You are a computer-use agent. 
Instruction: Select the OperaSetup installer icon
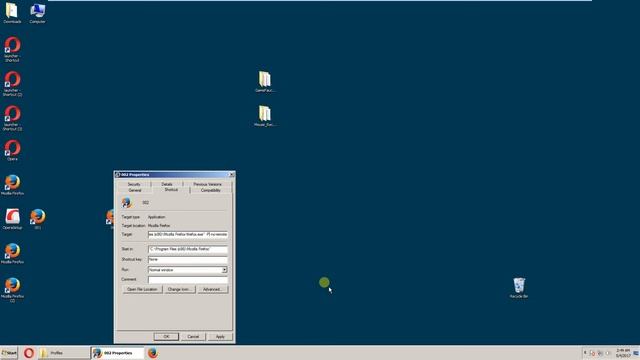pos(12,219)
